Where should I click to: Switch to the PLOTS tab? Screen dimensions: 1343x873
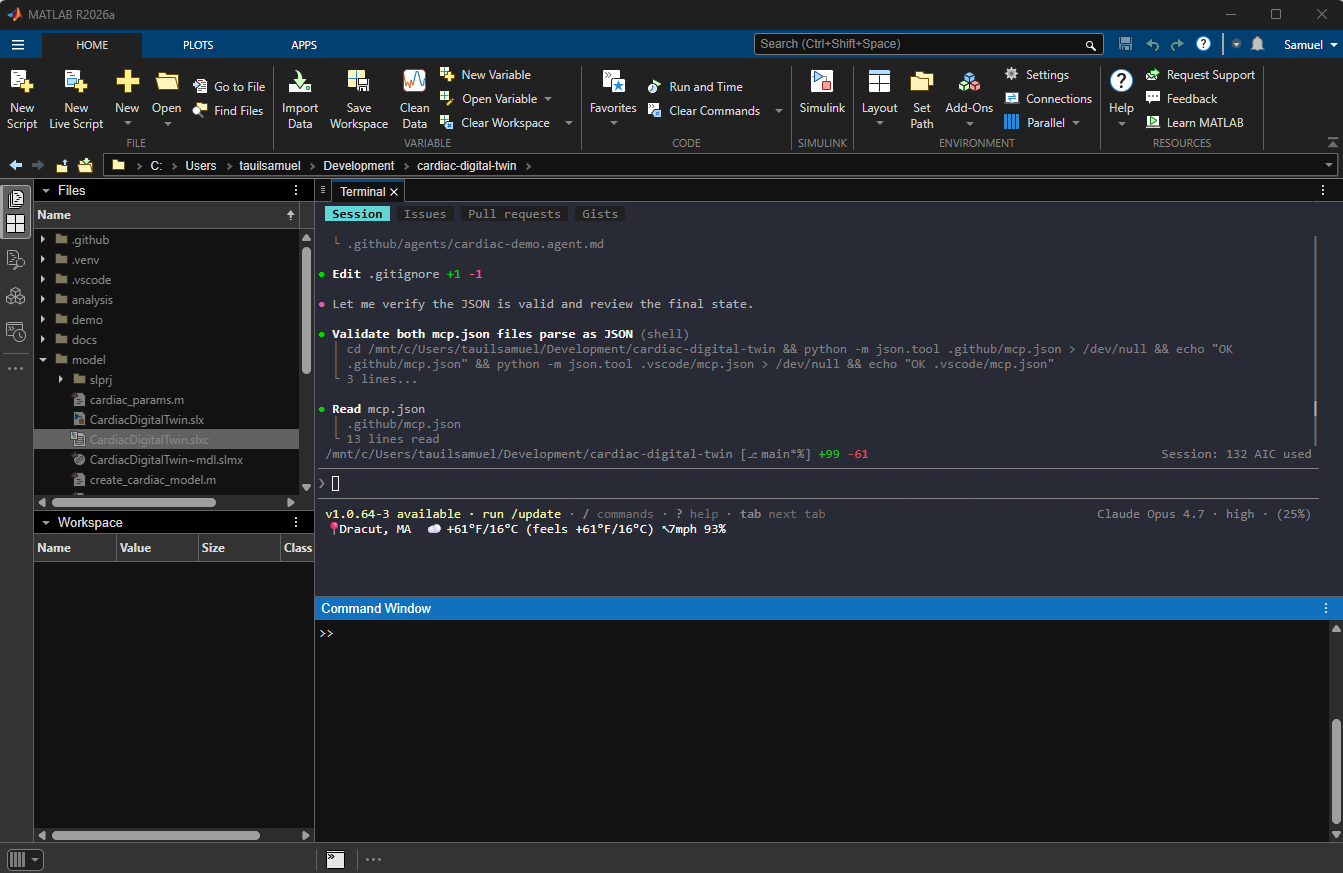pos(198,45)
